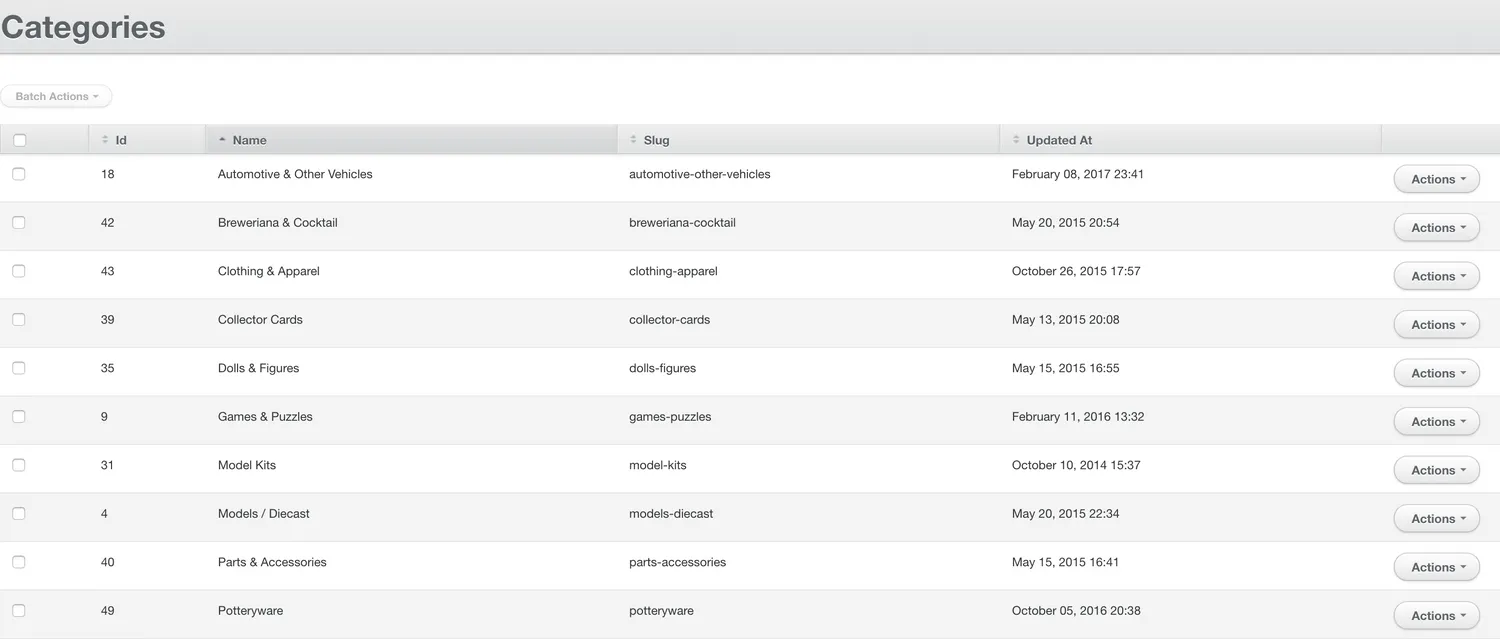Screen dimensions: 1500x639
Task: Sort the table by Id column
Action: click(x=120, y=140)
